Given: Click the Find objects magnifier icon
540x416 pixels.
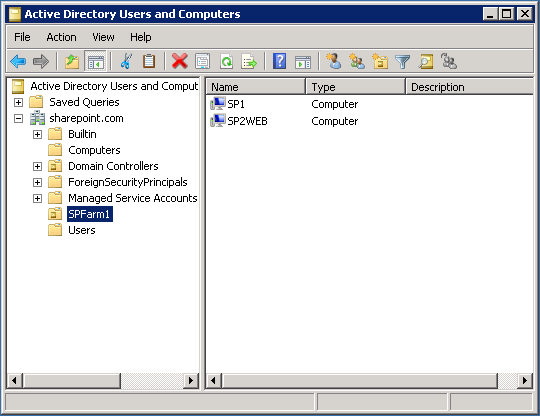Looking at the screenshot, I should pyautogui.click(x=426, y=62).
